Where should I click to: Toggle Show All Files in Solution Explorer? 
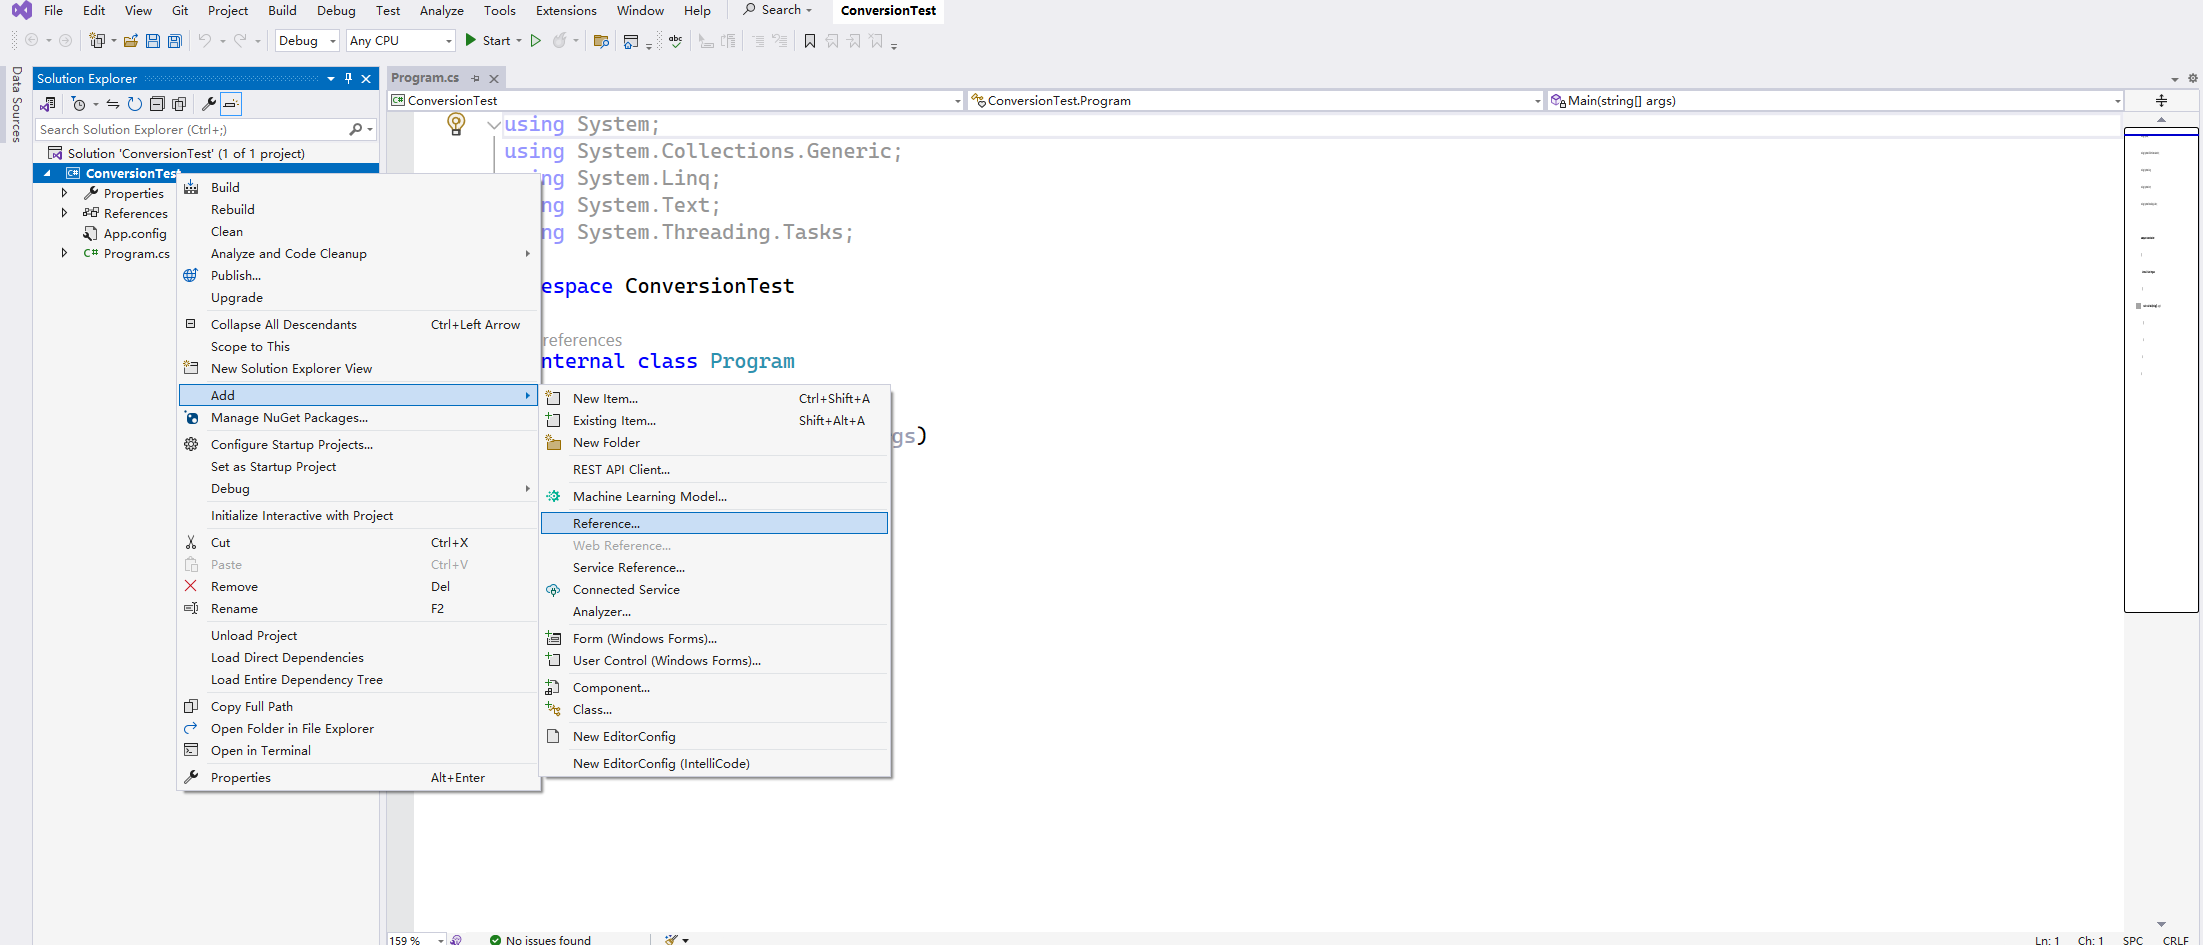[x=179, y=104]
